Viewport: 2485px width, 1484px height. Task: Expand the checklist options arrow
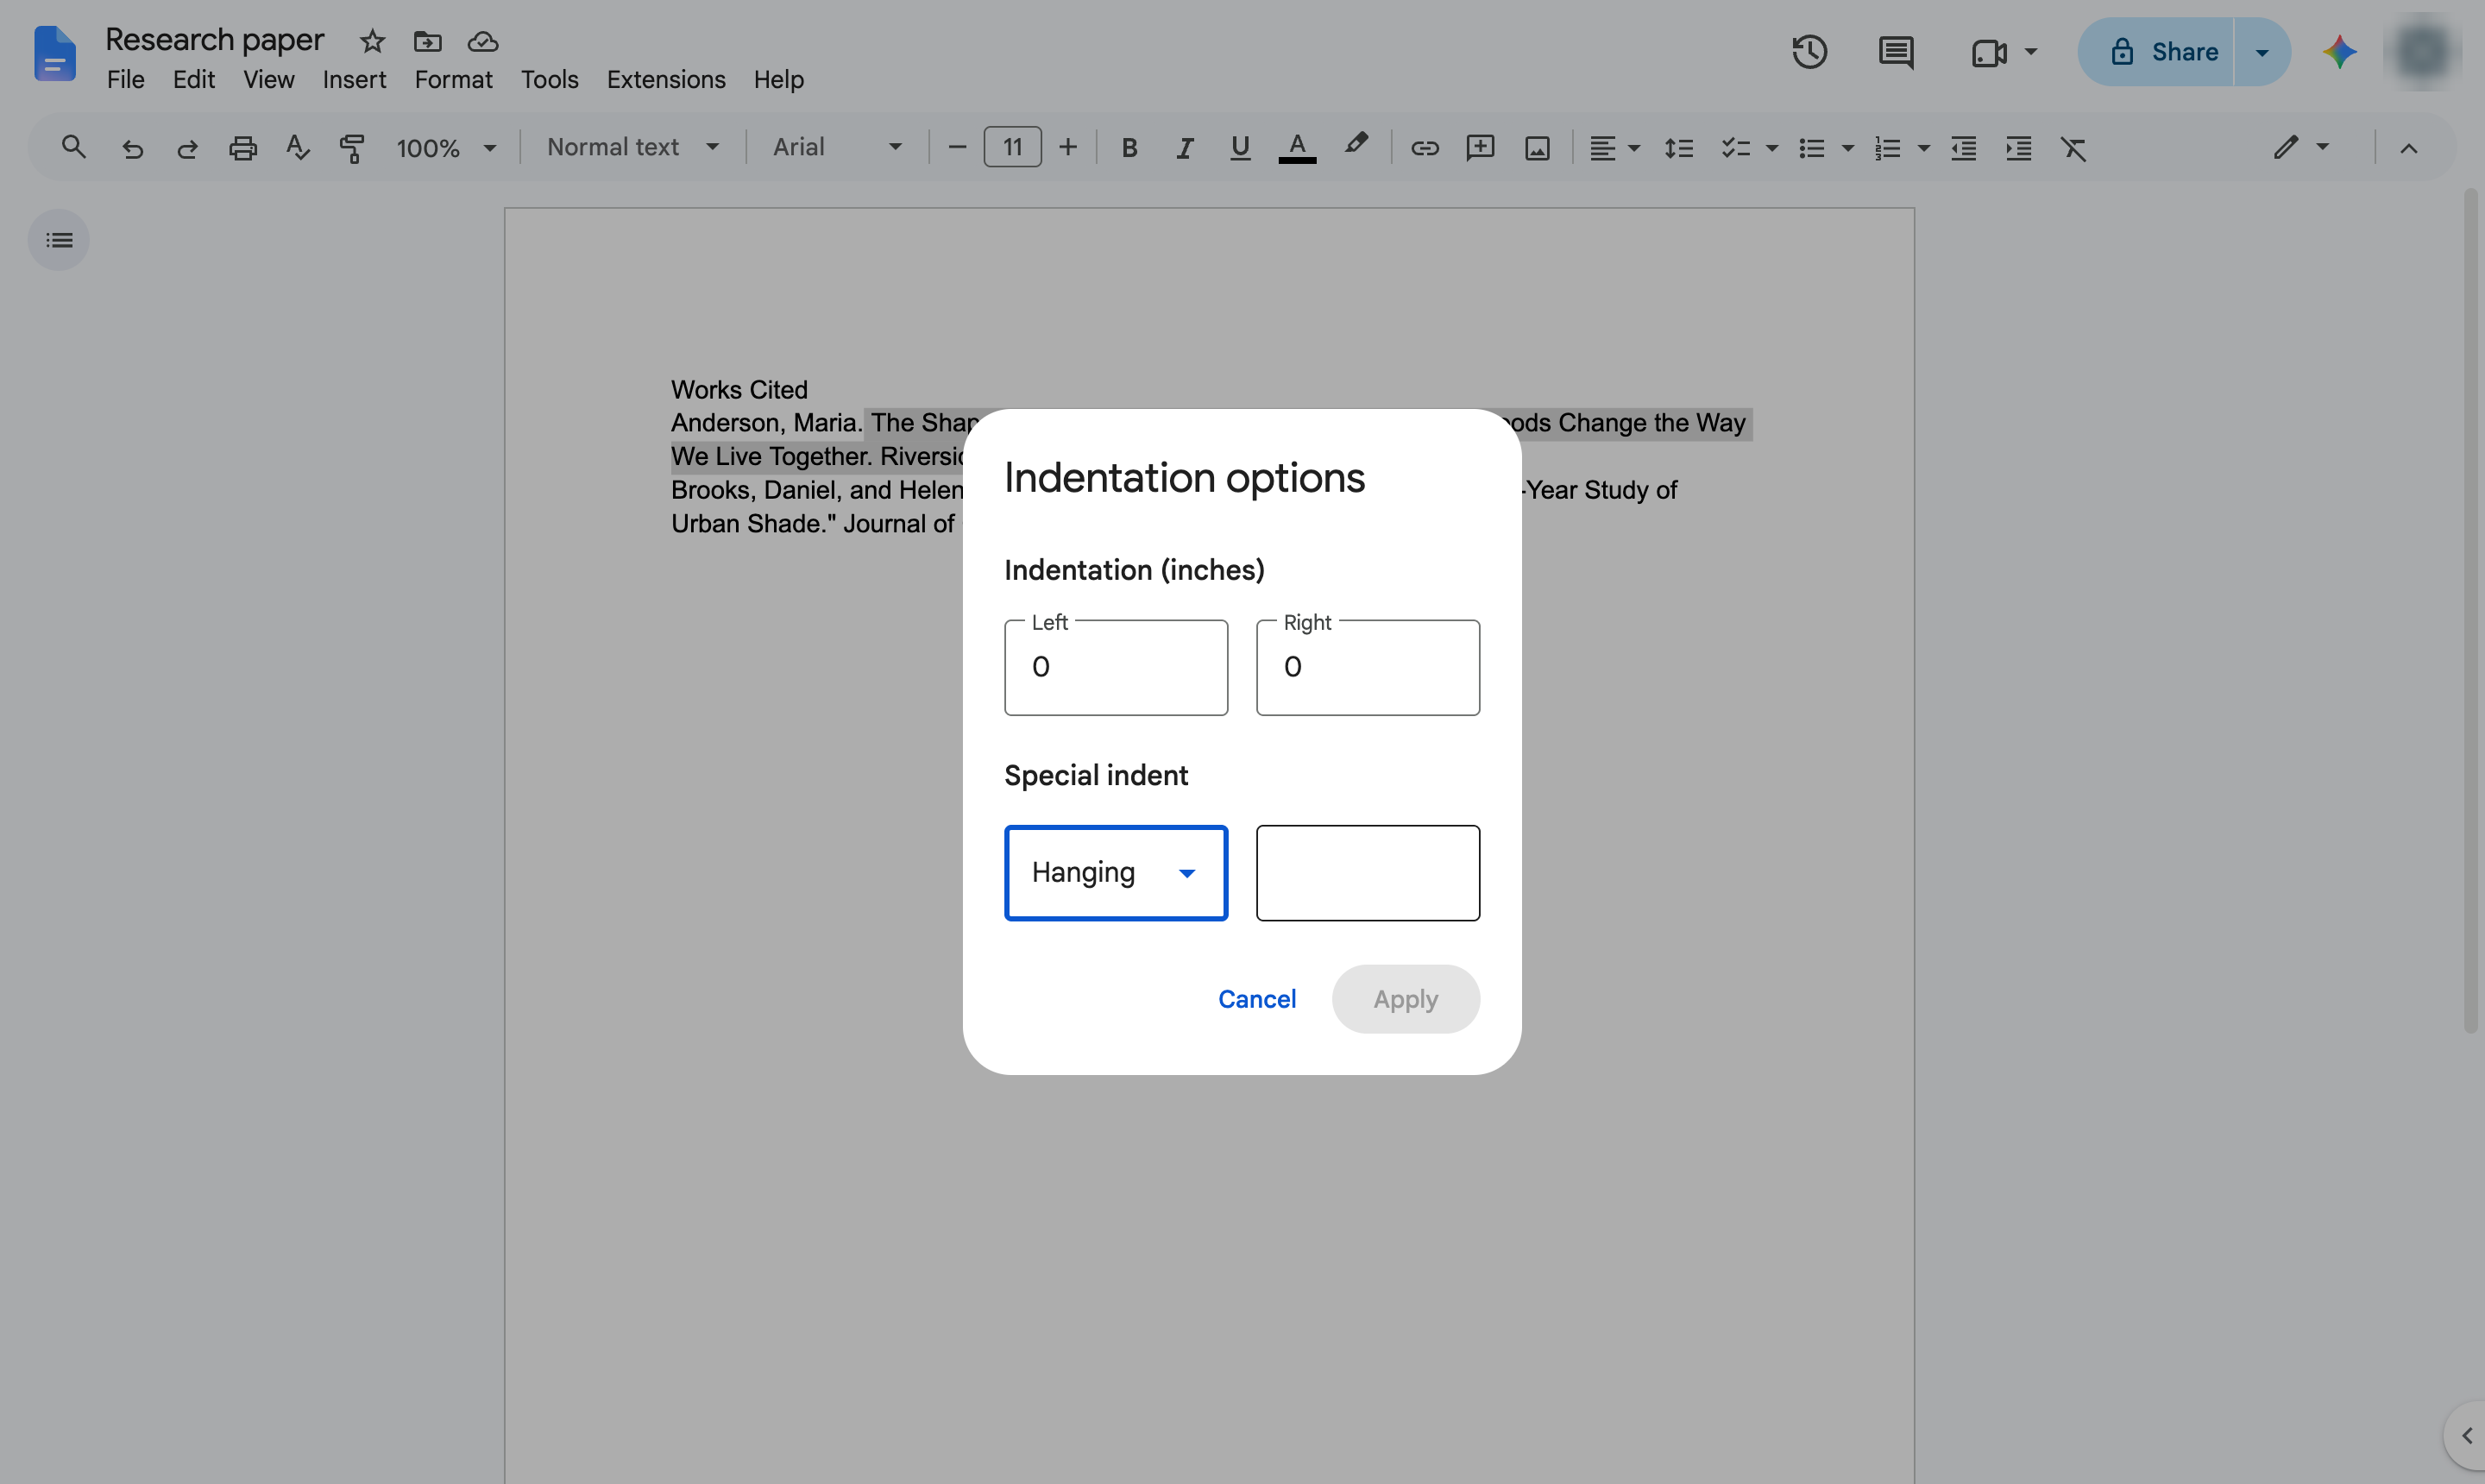click(x=1772, y=148)
